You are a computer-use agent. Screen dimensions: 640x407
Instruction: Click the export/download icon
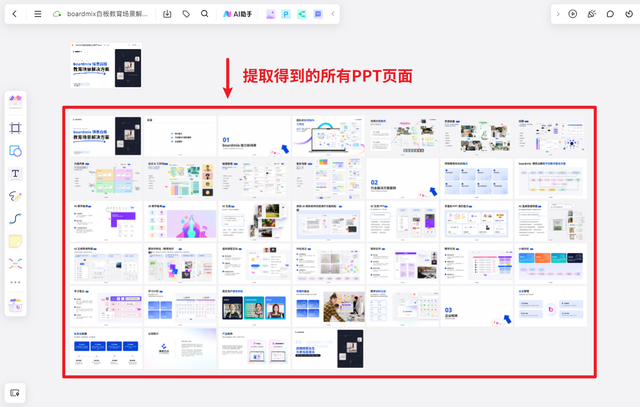point(167,14)
